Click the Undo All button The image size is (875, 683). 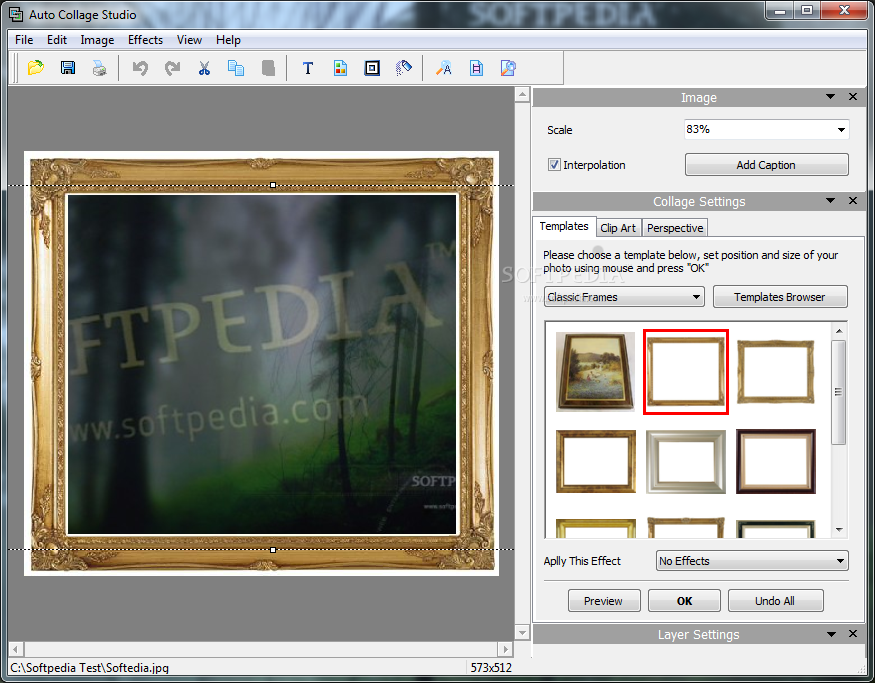pyautogui.click(x=775, y=601)
